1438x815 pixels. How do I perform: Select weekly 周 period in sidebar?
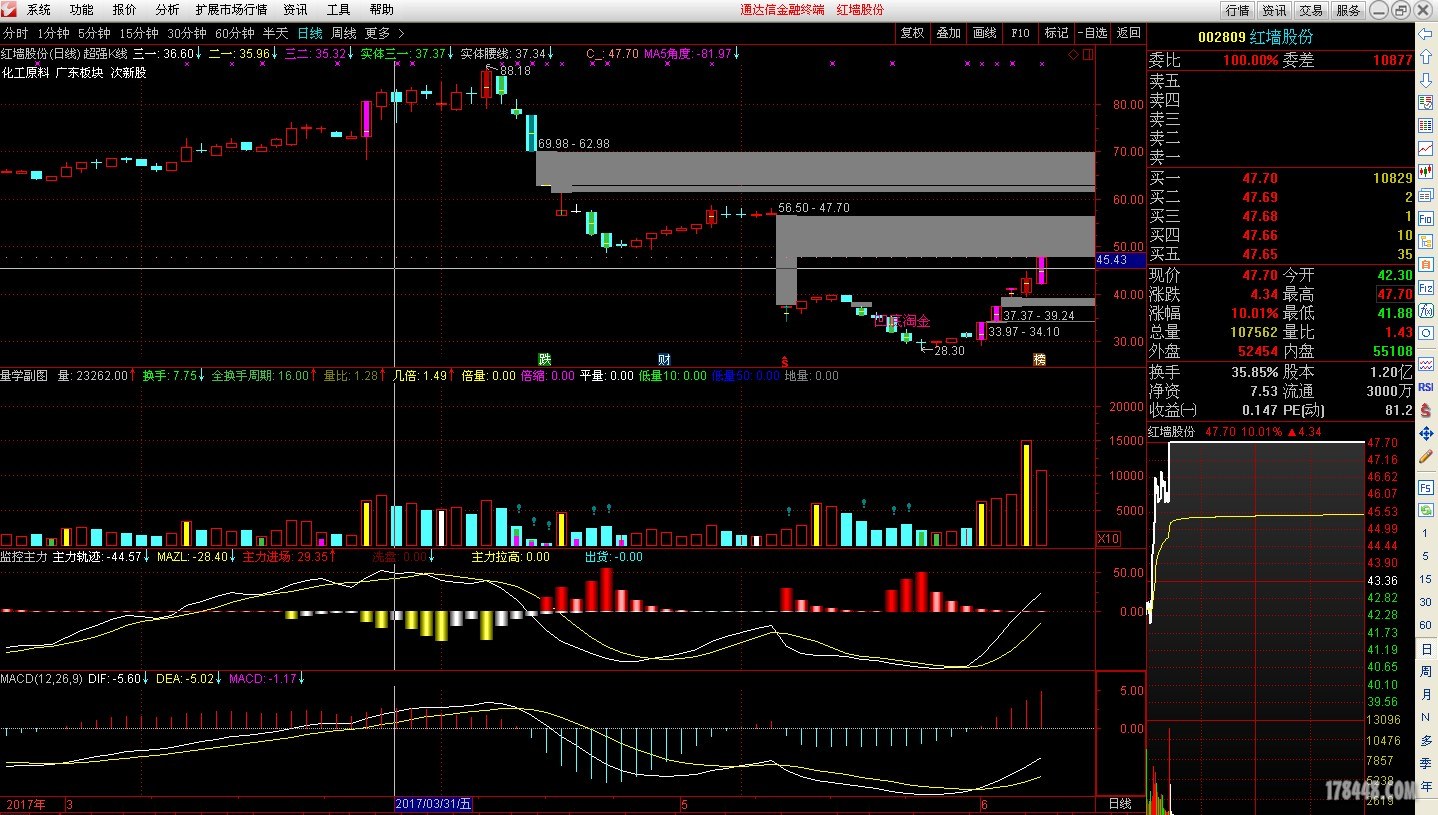coord(1425,671)
